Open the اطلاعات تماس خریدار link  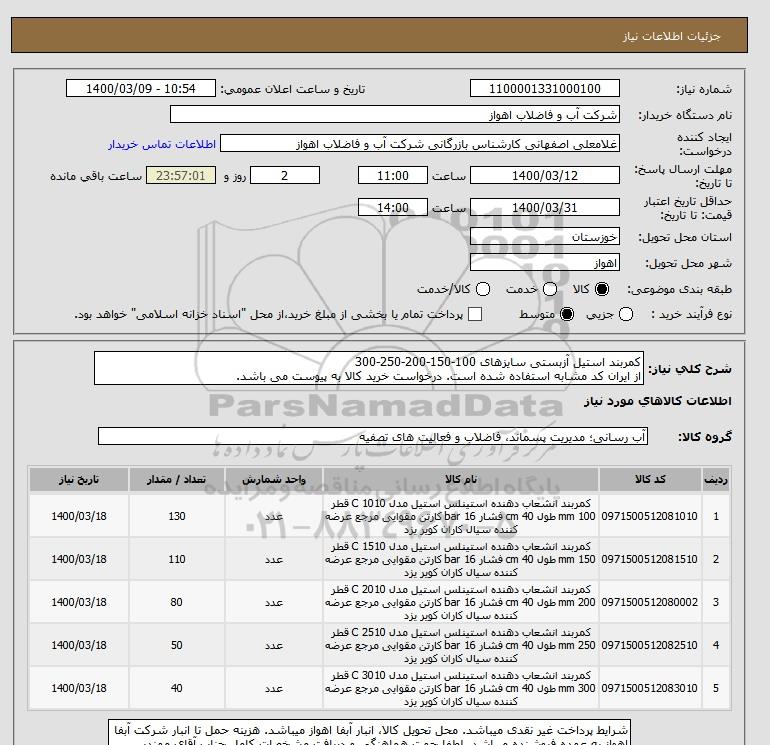[162, 144]
